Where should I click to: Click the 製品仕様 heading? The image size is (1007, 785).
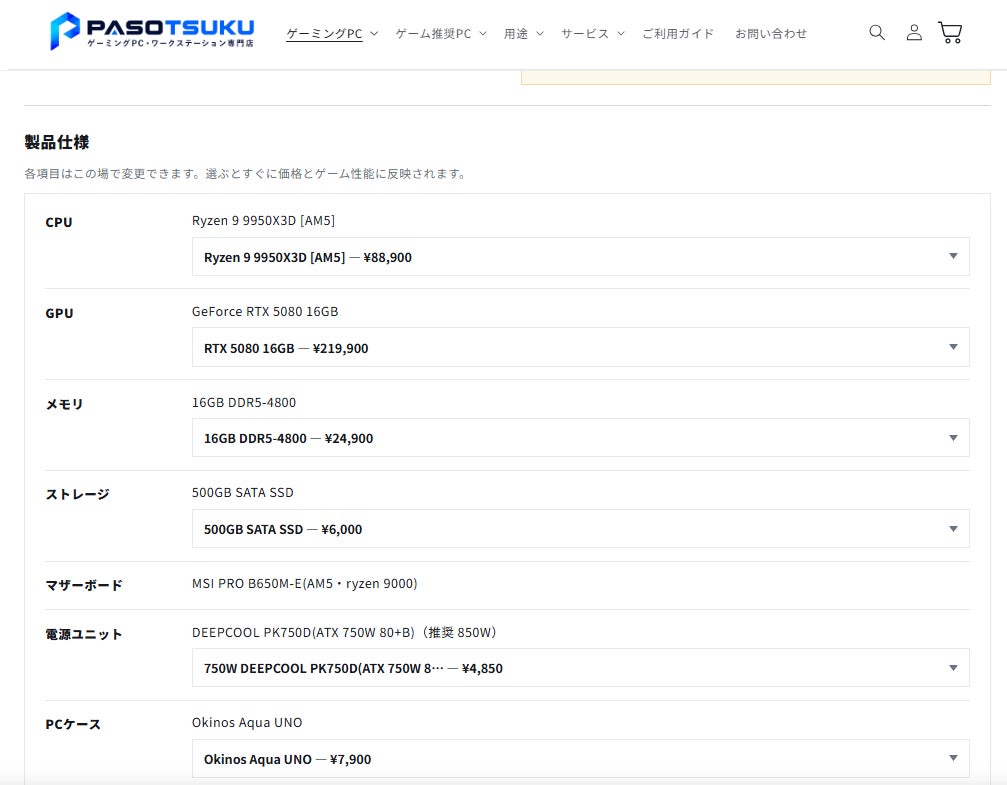[57, 142]
